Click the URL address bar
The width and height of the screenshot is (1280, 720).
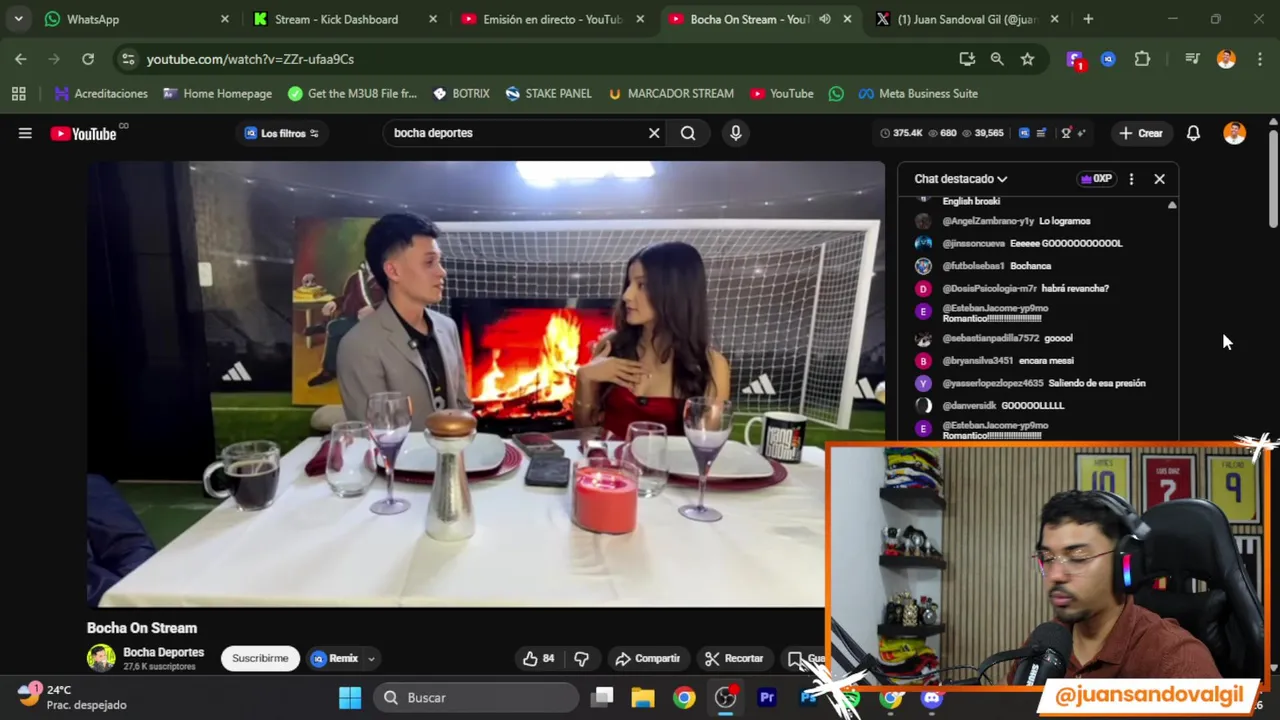click(x=540, y=59)
